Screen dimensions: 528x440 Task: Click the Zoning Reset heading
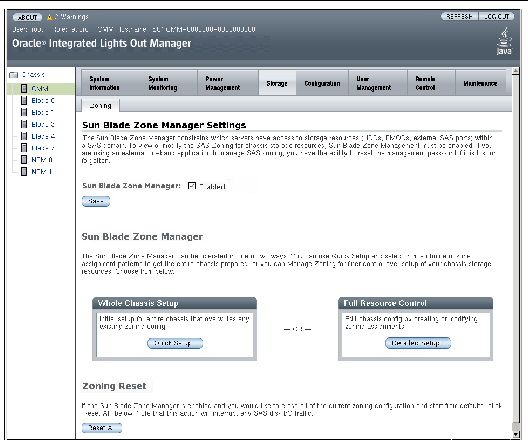point(114,386)
